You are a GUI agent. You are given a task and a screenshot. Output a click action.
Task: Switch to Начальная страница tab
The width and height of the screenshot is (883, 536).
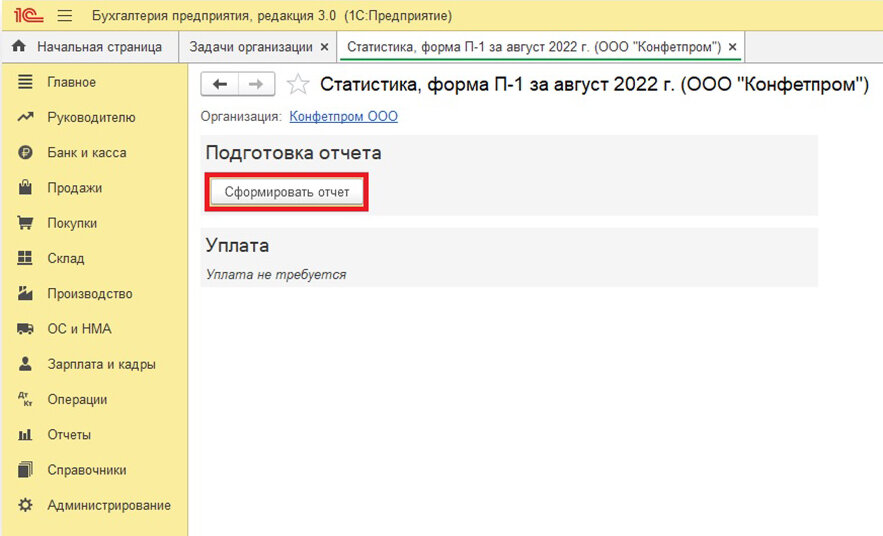tap(90, 47)
